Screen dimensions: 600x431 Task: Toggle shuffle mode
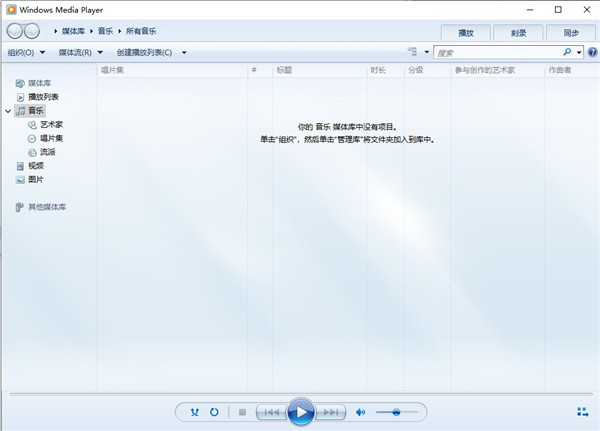195,412
